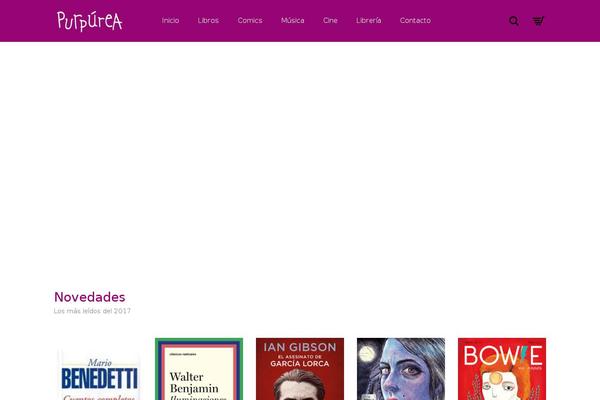The width and height of the screenshot is (600, 400).
Task: Select the Walter Benjamin book cover
Action: point(199,369)
